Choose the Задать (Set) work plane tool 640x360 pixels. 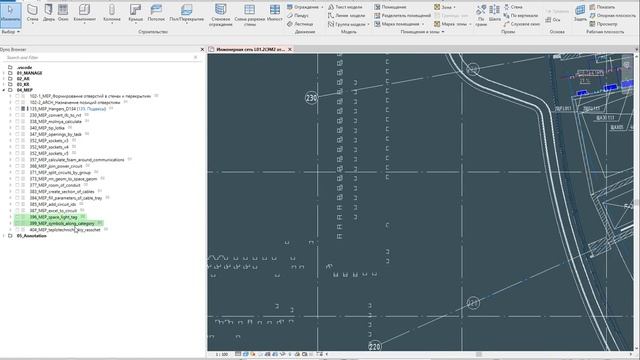pyautogui.click(x=580, y=13)
